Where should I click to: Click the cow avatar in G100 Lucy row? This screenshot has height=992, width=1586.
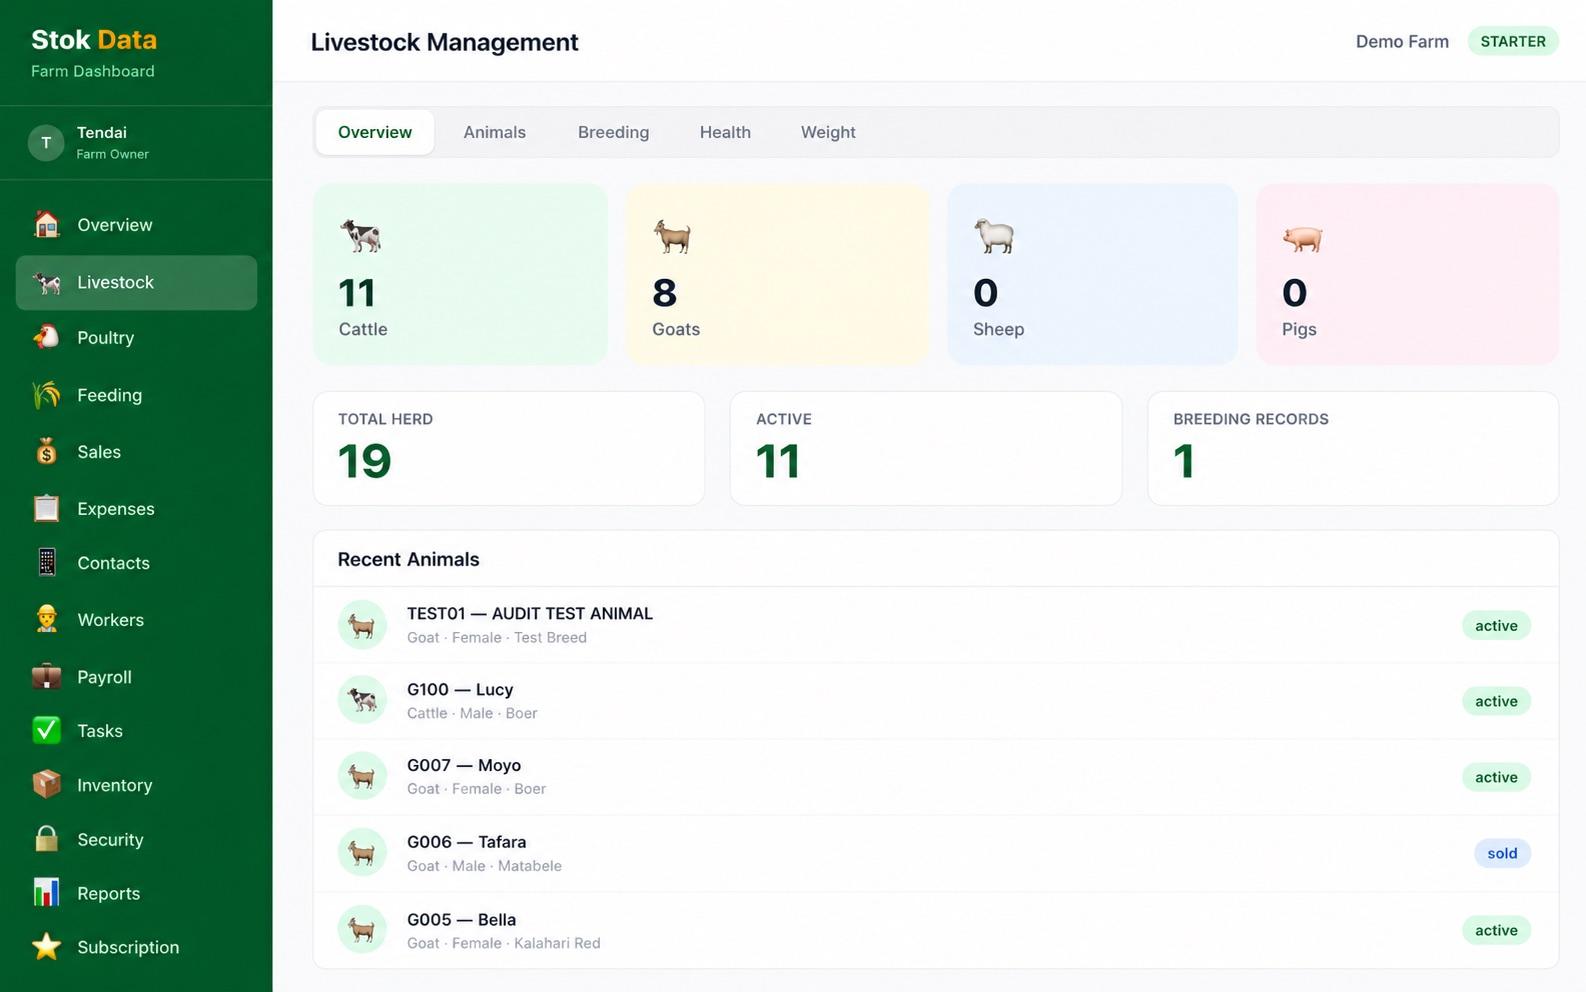pyautogui.click(x=362, y=700)
